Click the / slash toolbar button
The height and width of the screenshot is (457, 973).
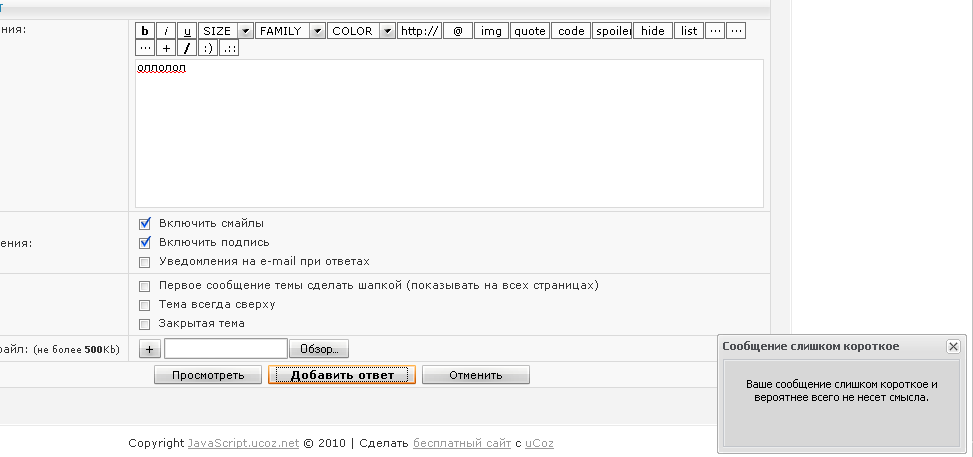click(x=187, y=48)
